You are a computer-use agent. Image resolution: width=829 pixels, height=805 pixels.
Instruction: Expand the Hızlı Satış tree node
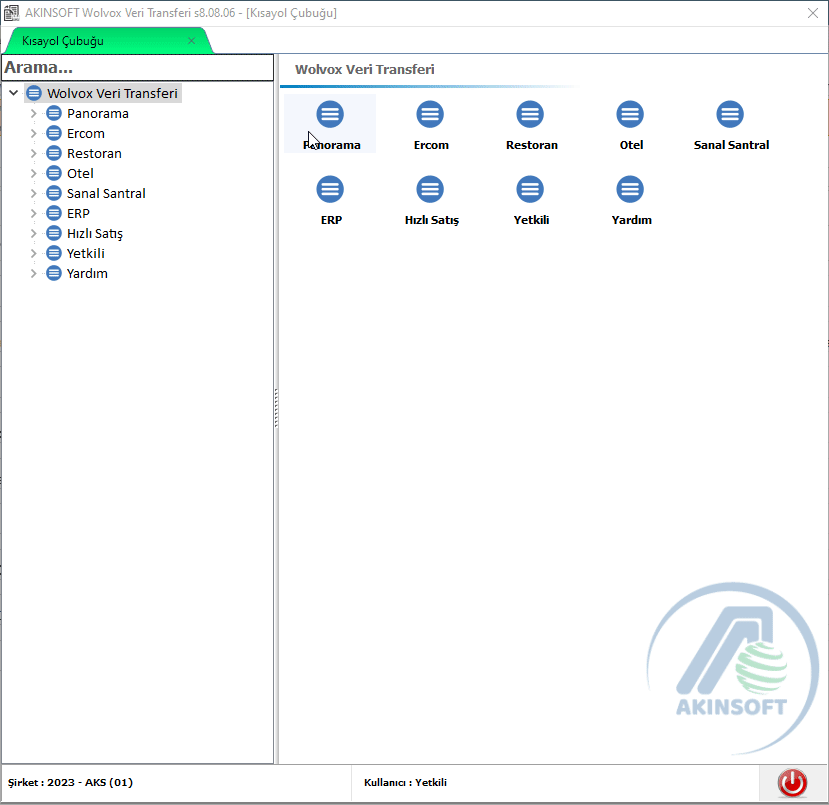click(33, 234)
